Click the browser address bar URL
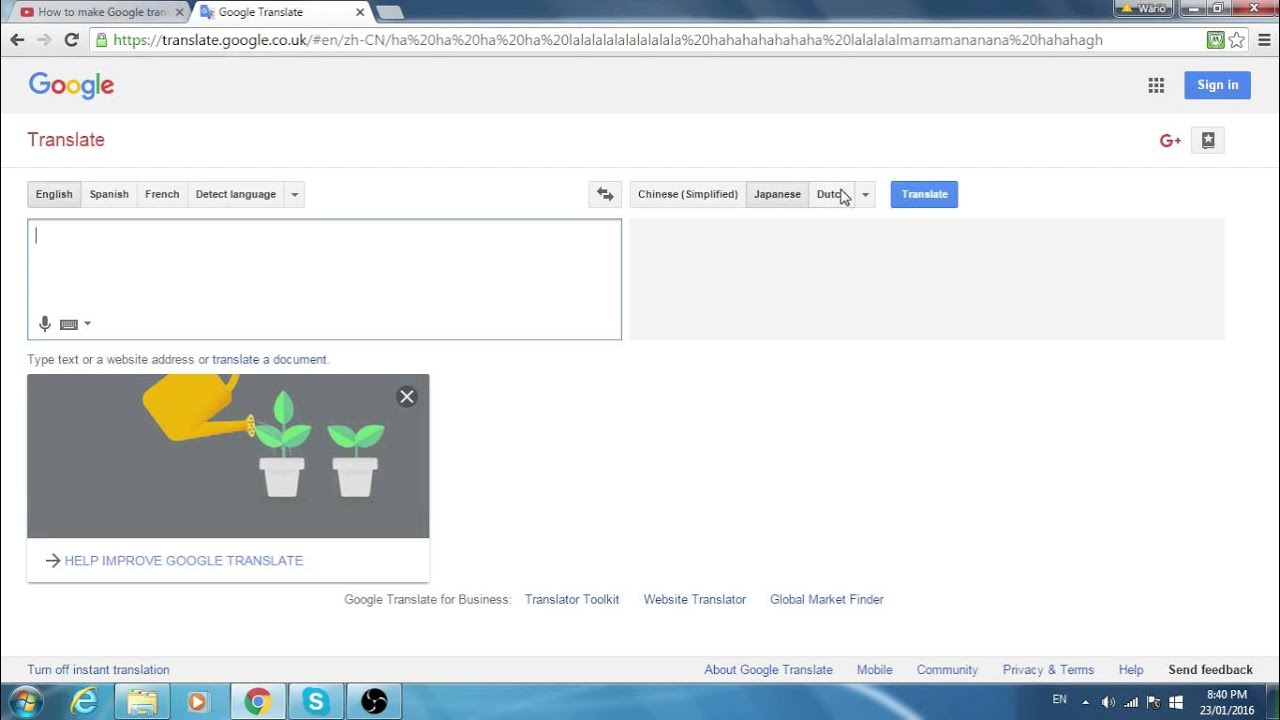Image resolution: width=1280 pixels, height=720 pixels. click(x=608, y=40)
